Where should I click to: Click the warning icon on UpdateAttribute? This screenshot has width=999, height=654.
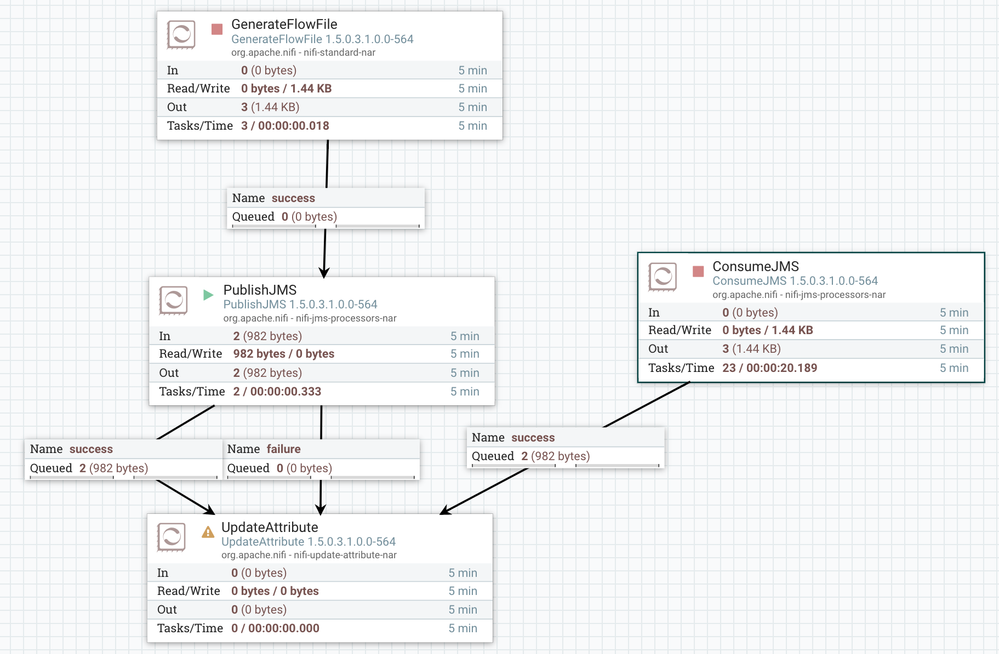(x=207, y=534)
